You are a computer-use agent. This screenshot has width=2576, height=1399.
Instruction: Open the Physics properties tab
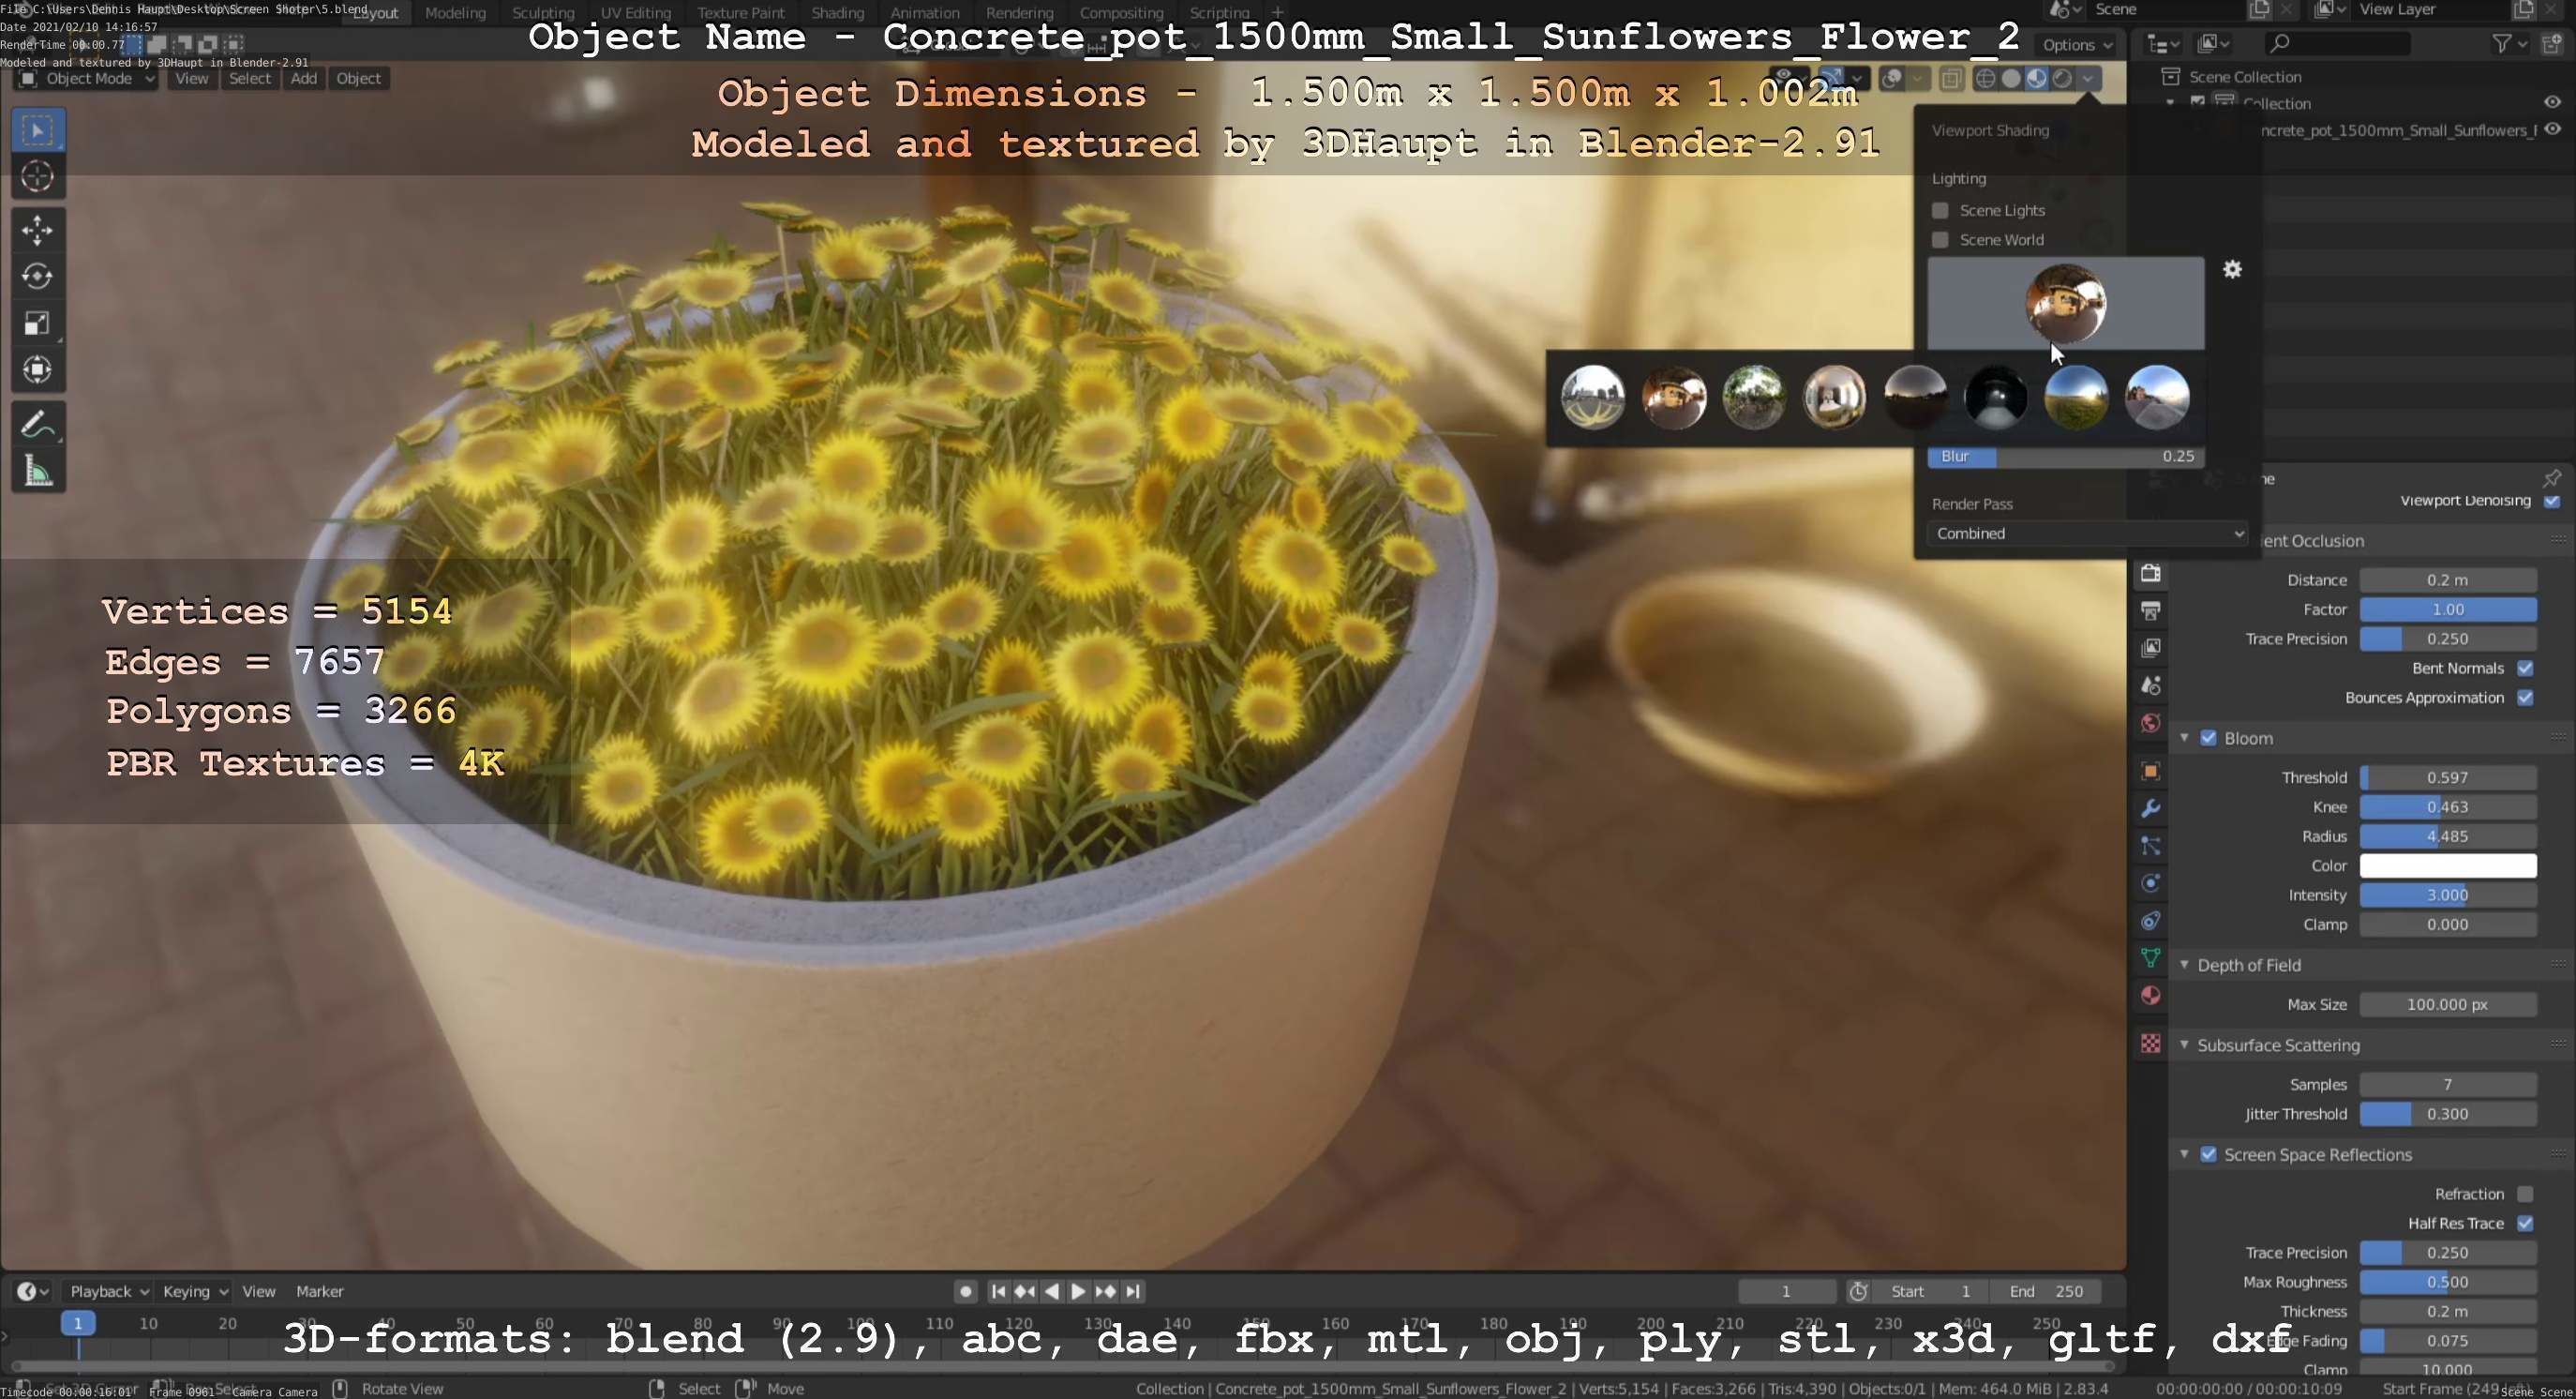click(2150, 884)
